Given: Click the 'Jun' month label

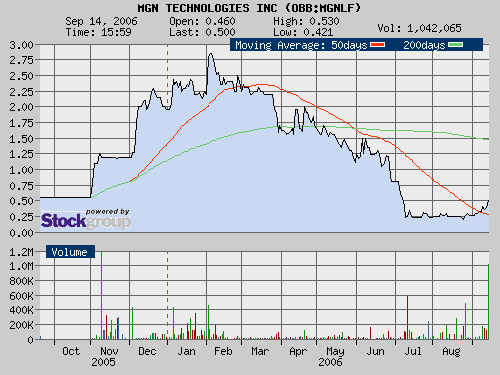Looking at the screenshot, I should 375,351.
